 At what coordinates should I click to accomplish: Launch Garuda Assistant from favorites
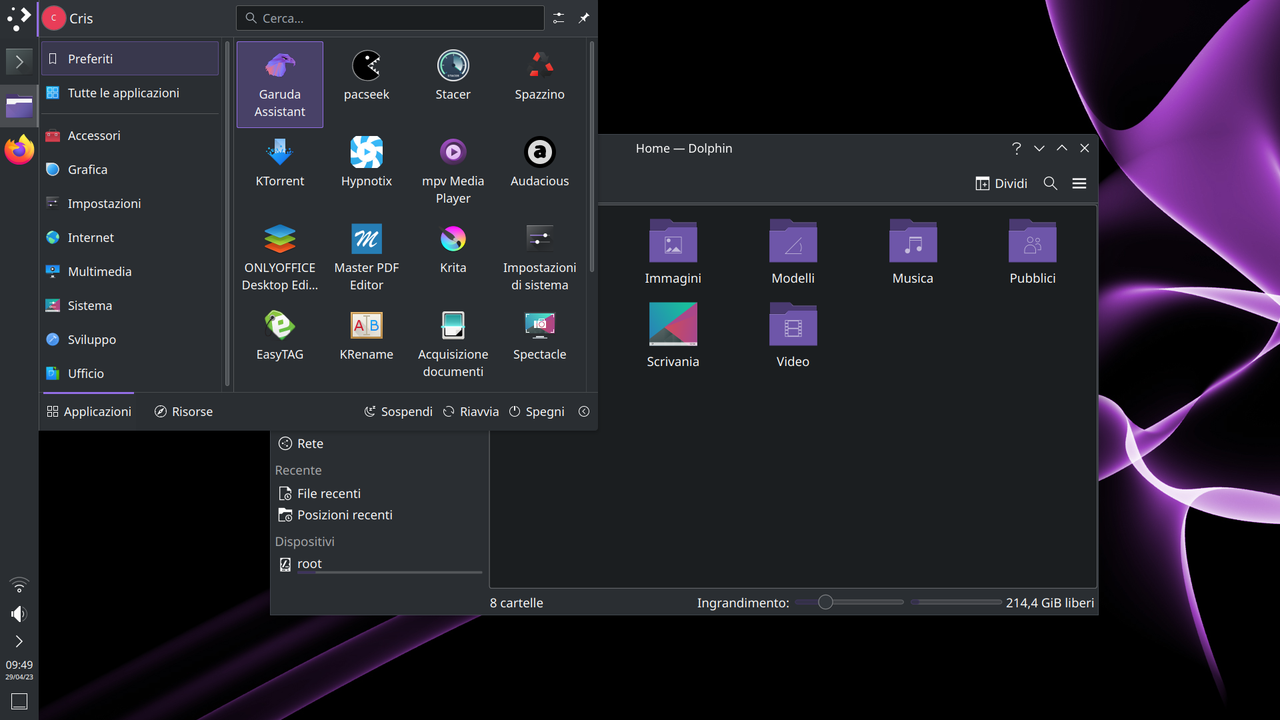[280, 84]
